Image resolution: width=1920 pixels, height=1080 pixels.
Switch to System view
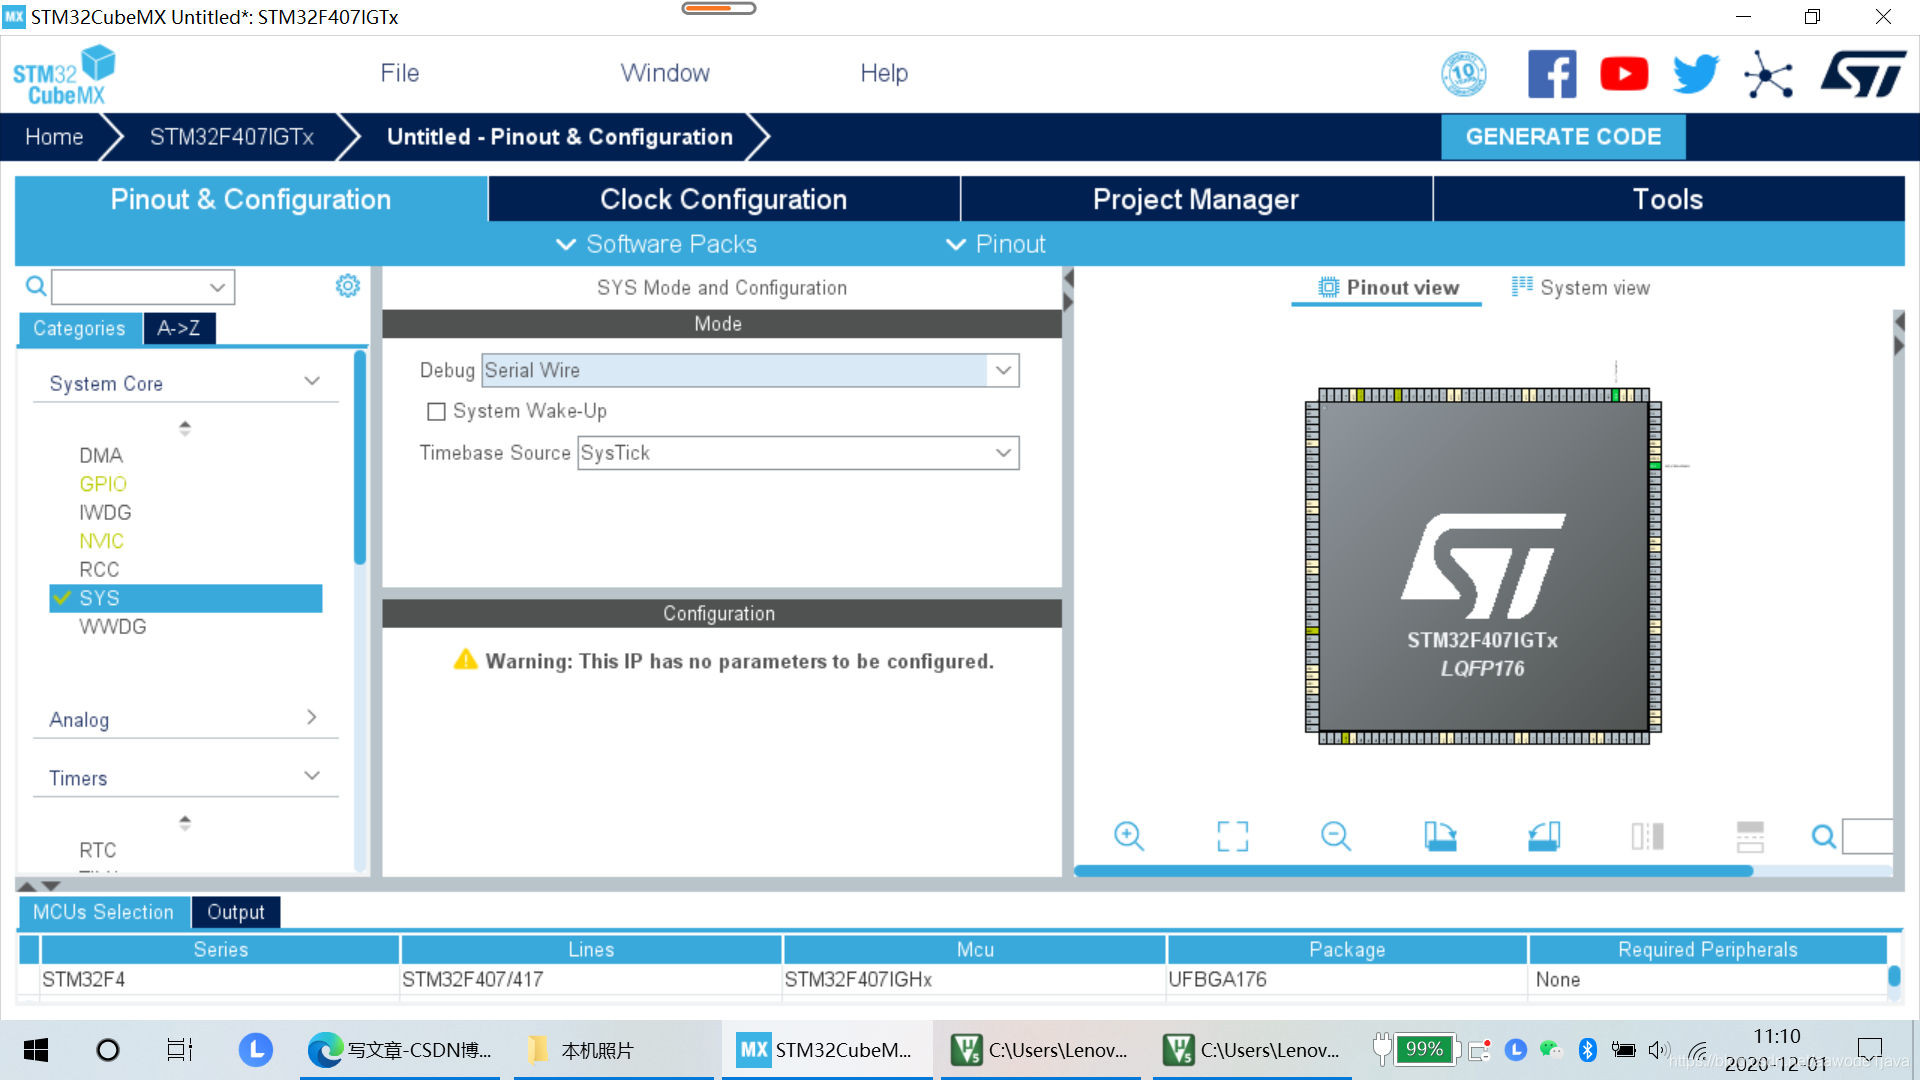click(x=1580, y=288)
